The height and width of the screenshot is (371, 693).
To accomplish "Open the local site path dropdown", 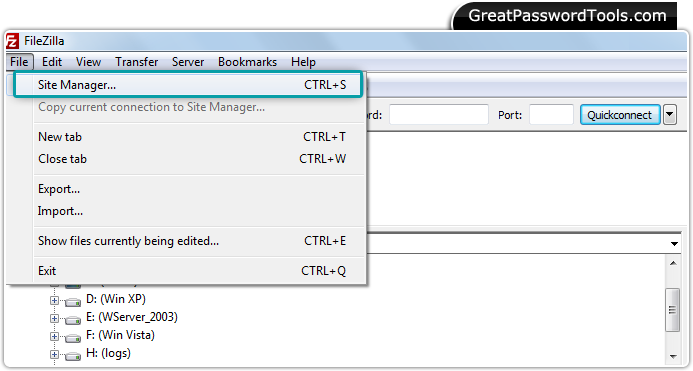I will 674,243.
